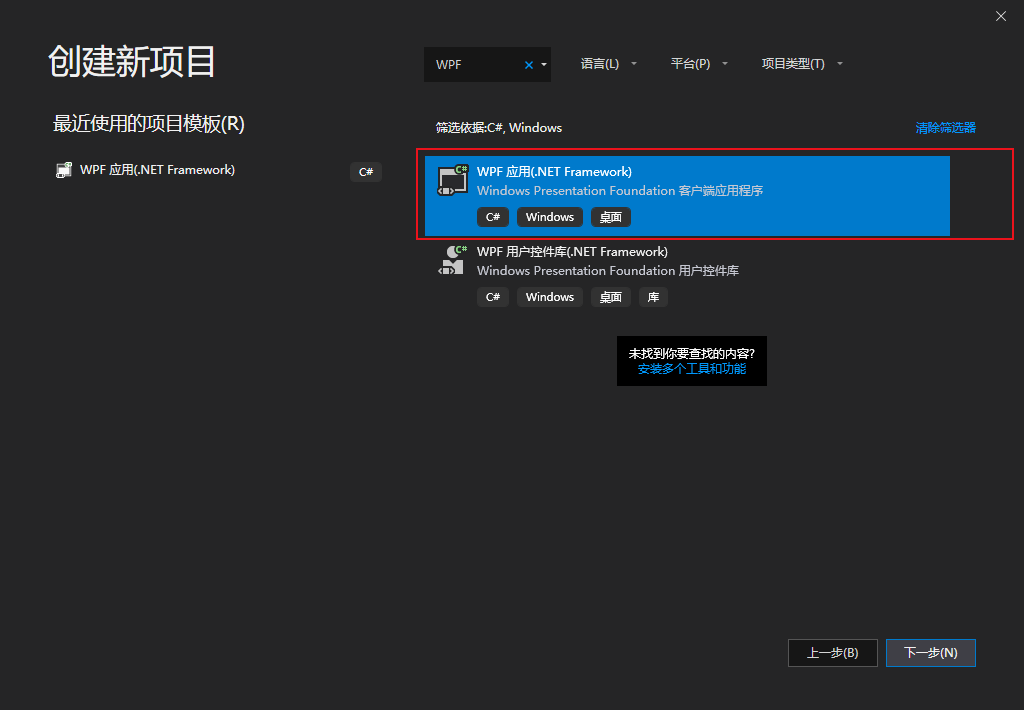Image resolution: width=1024 pixels, height=710 pixels.
Task: Click the C# tag under WPF 用户控件库
Action: click(x=493, y=297)
